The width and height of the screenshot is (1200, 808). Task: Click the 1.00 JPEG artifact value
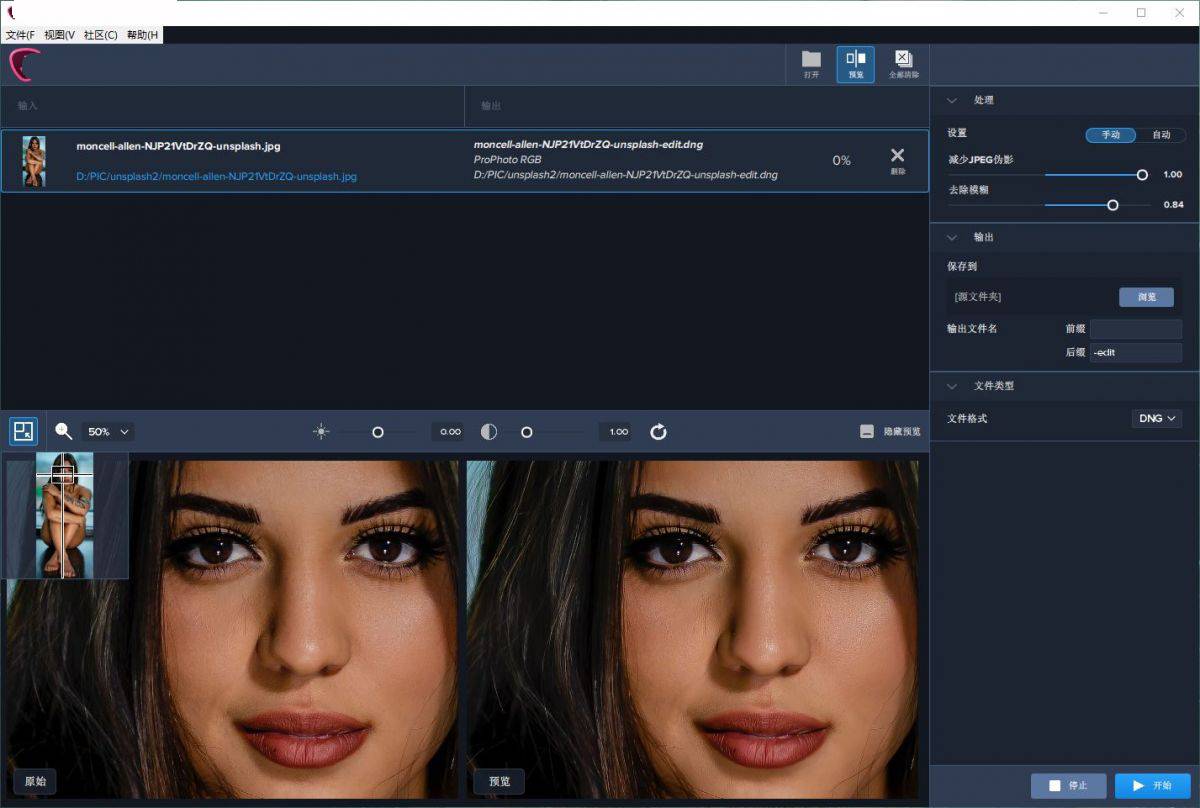(1172, 175)
